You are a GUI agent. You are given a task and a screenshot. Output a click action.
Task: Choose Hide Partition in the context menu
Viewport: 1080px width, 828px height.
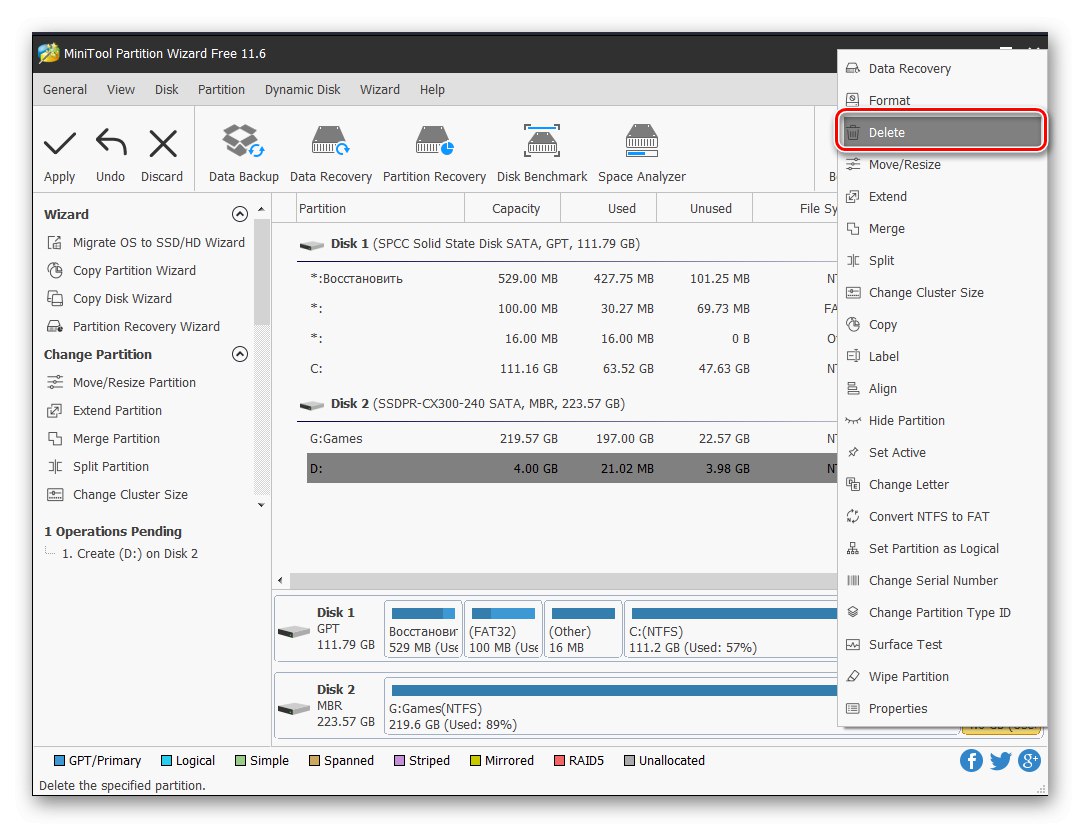tap(941, 421)
